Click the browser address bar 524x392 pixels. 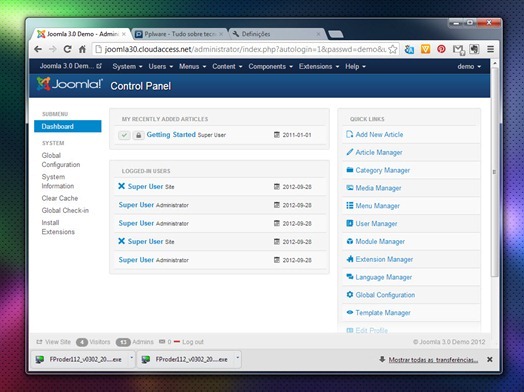pyautogui.click(x=245, y=49)
